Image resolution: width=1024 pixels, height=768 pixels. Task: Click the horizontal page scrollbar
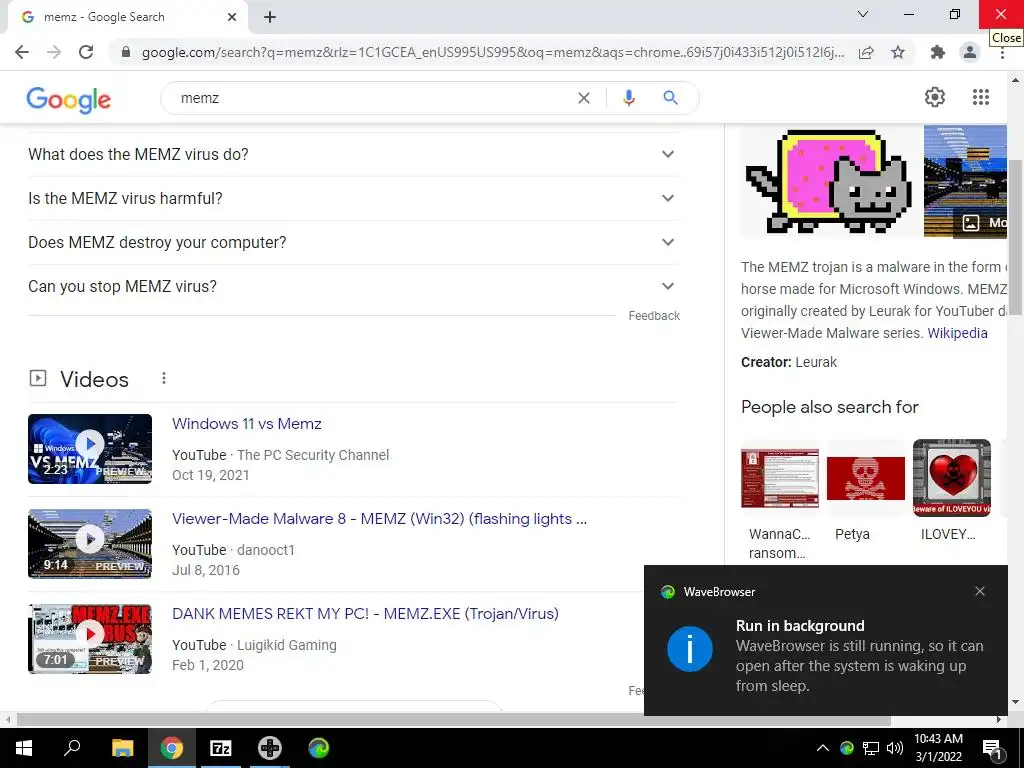click(453, 720)
